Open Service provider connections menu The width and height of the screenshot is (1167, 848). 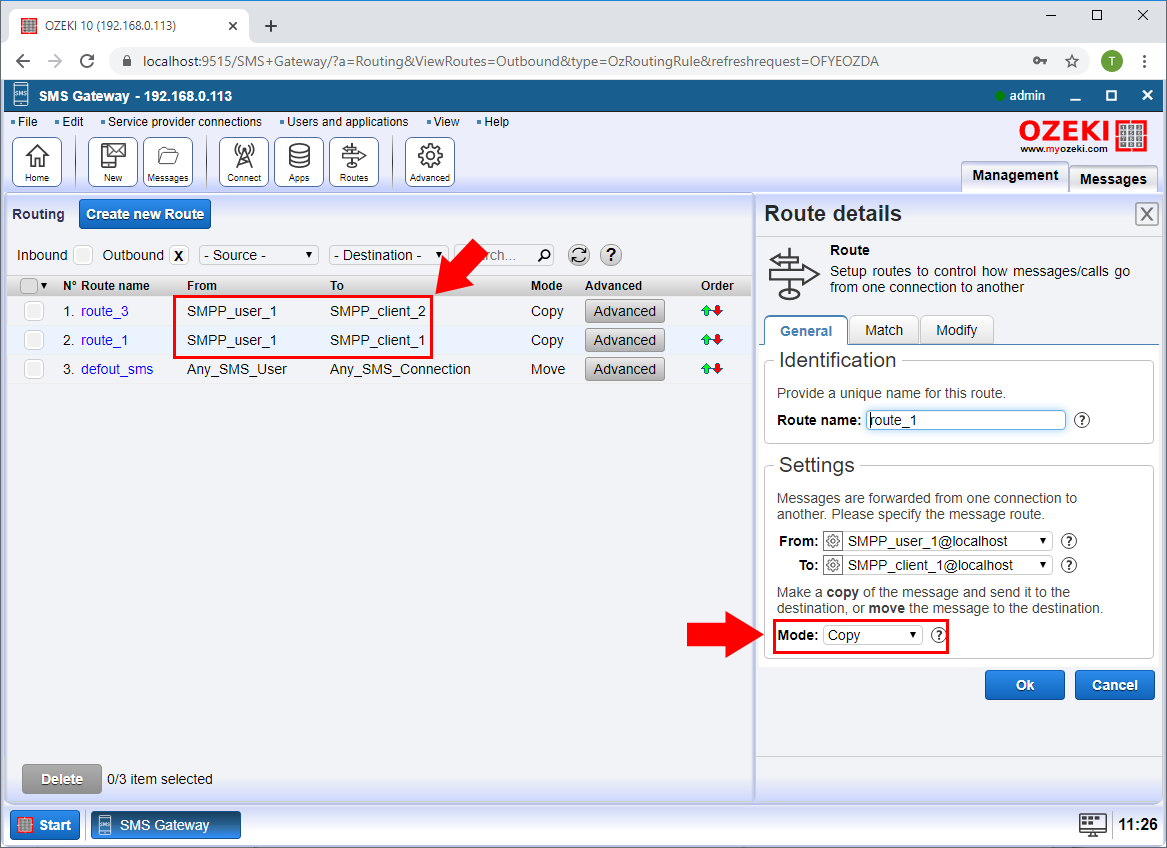tap(185, 122)
